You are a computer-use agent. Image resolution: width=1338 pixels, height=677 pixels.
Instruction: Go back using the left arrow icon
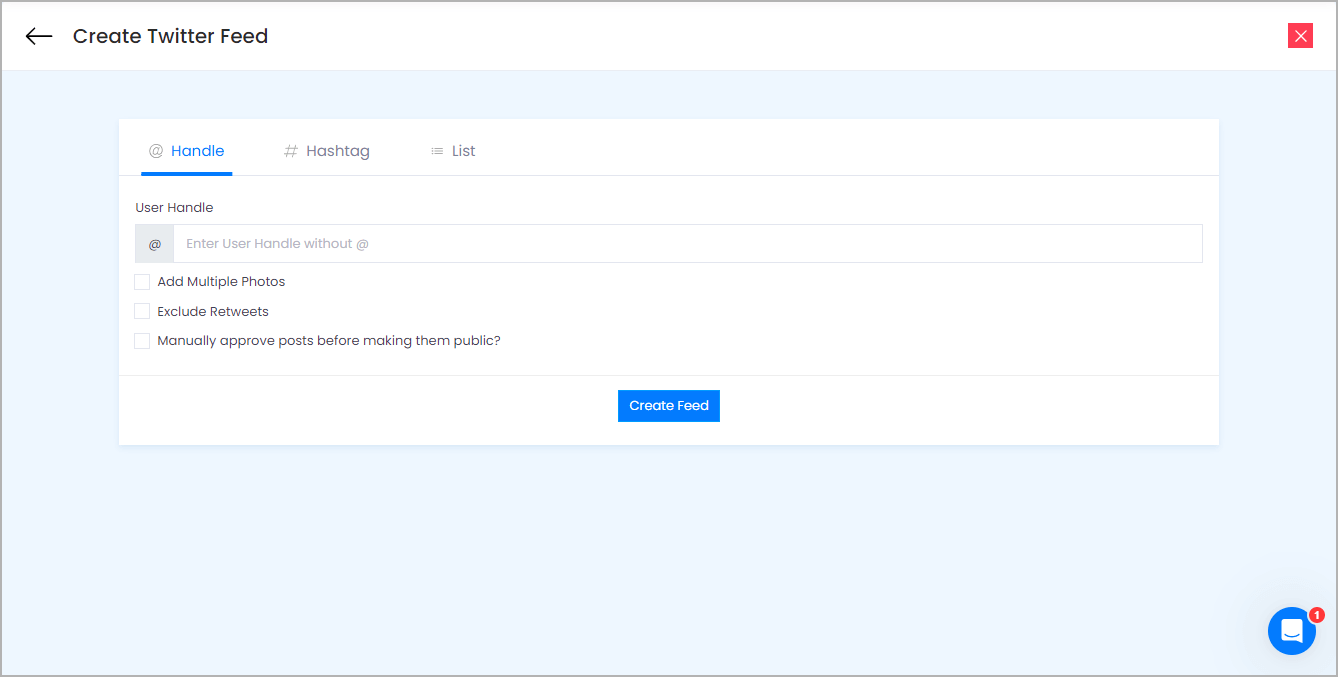pyautogui.click(x=39, y=37)
